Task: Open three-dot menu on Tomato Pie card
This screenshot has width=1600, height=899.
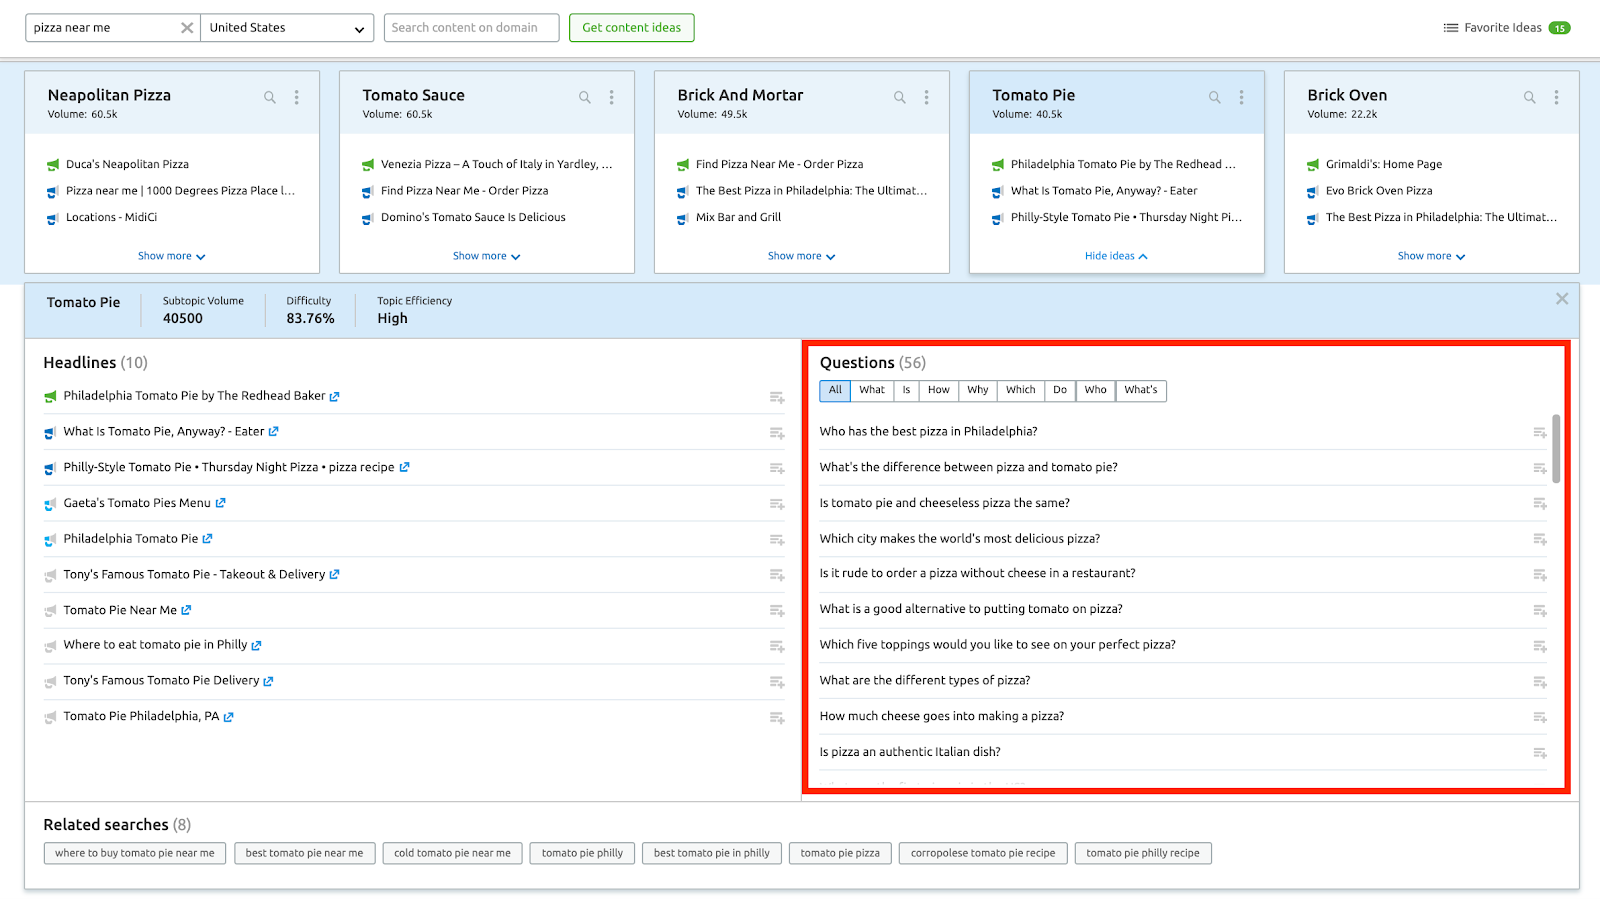Action: 1242,97
